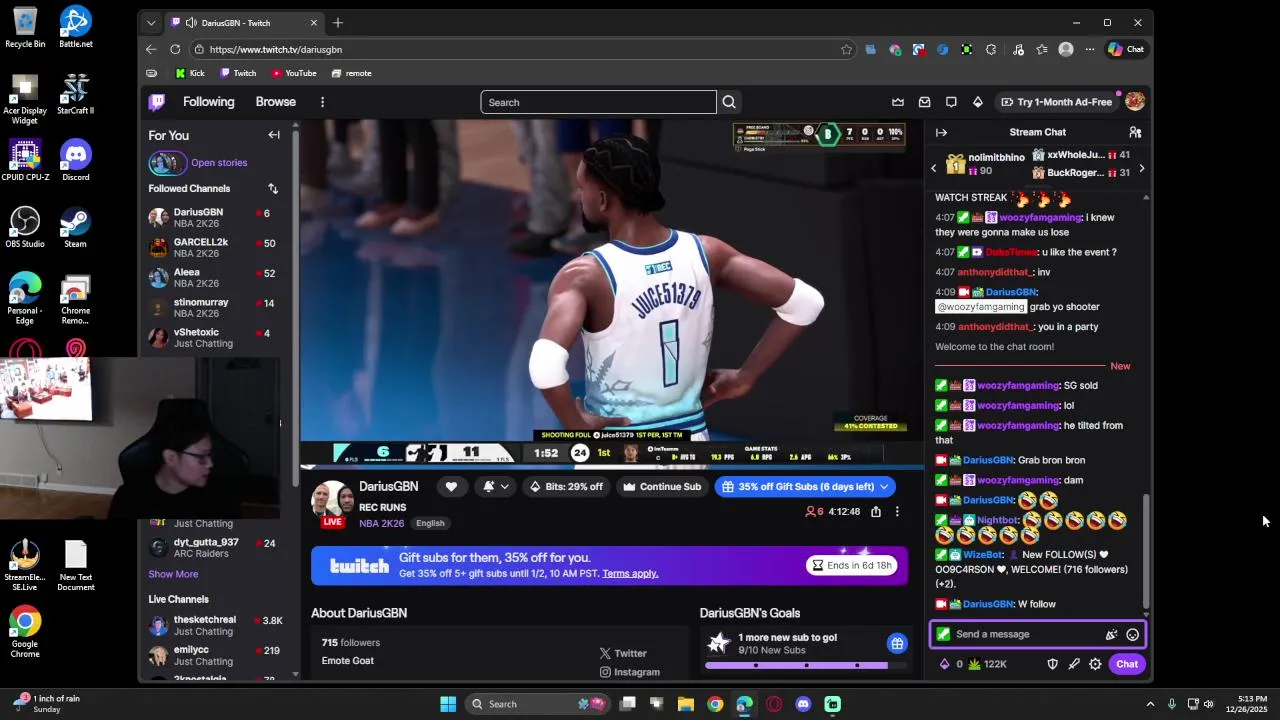
Task: Click Open stories link
Action: tap(219, 163)
